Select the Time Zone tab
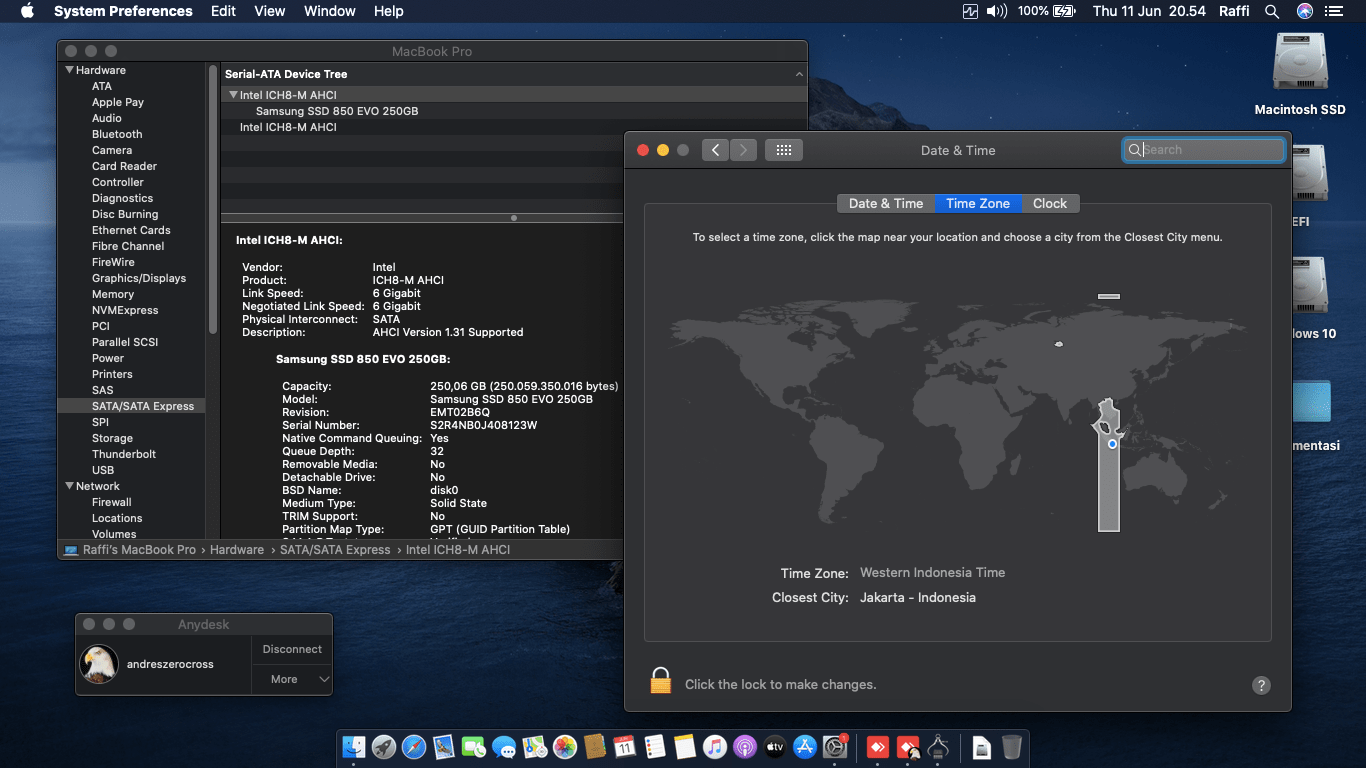Screen dimensions: 1366x768 [978, 203]
